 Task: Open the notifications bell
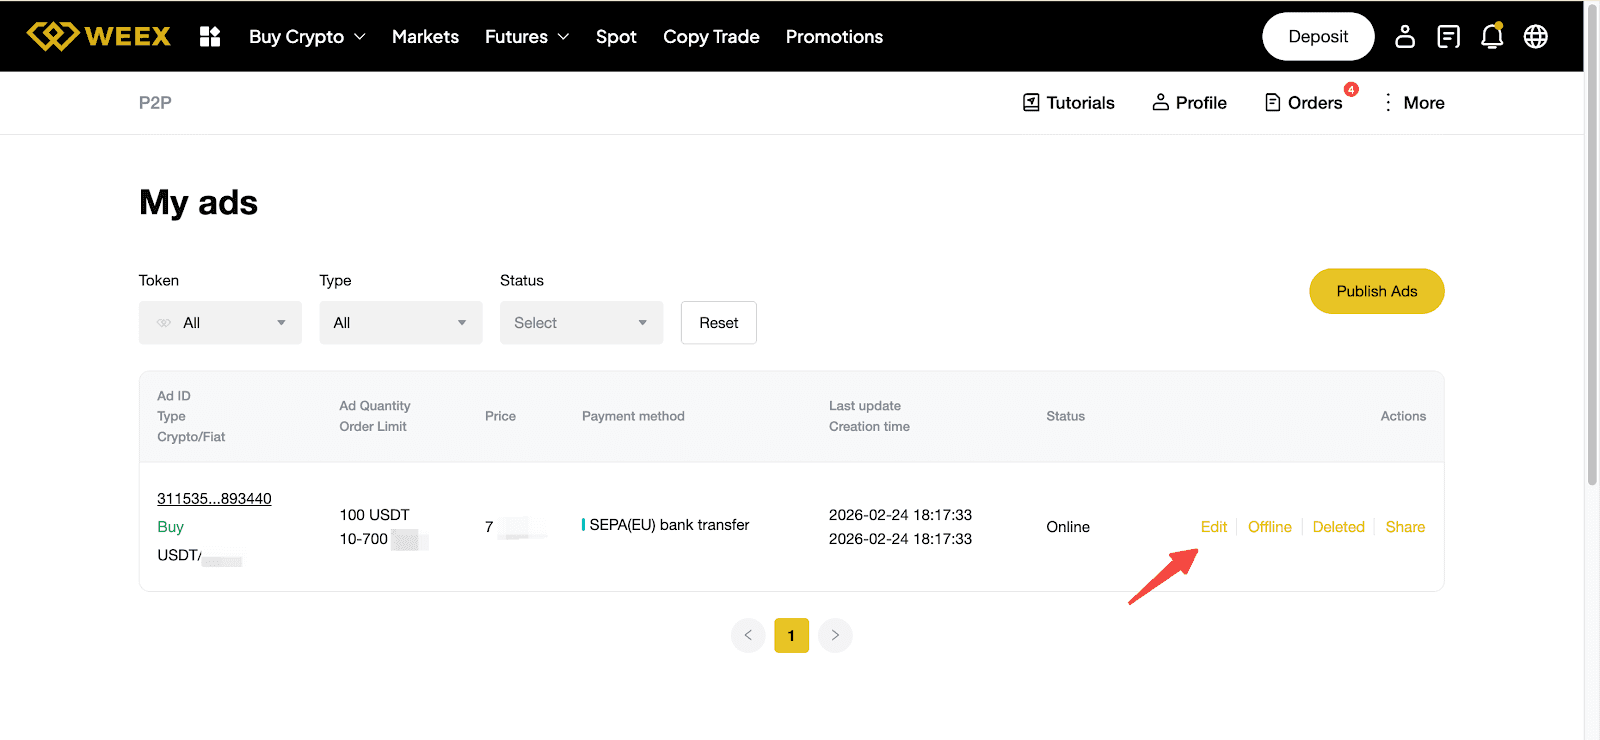(x=1492, y=36)
